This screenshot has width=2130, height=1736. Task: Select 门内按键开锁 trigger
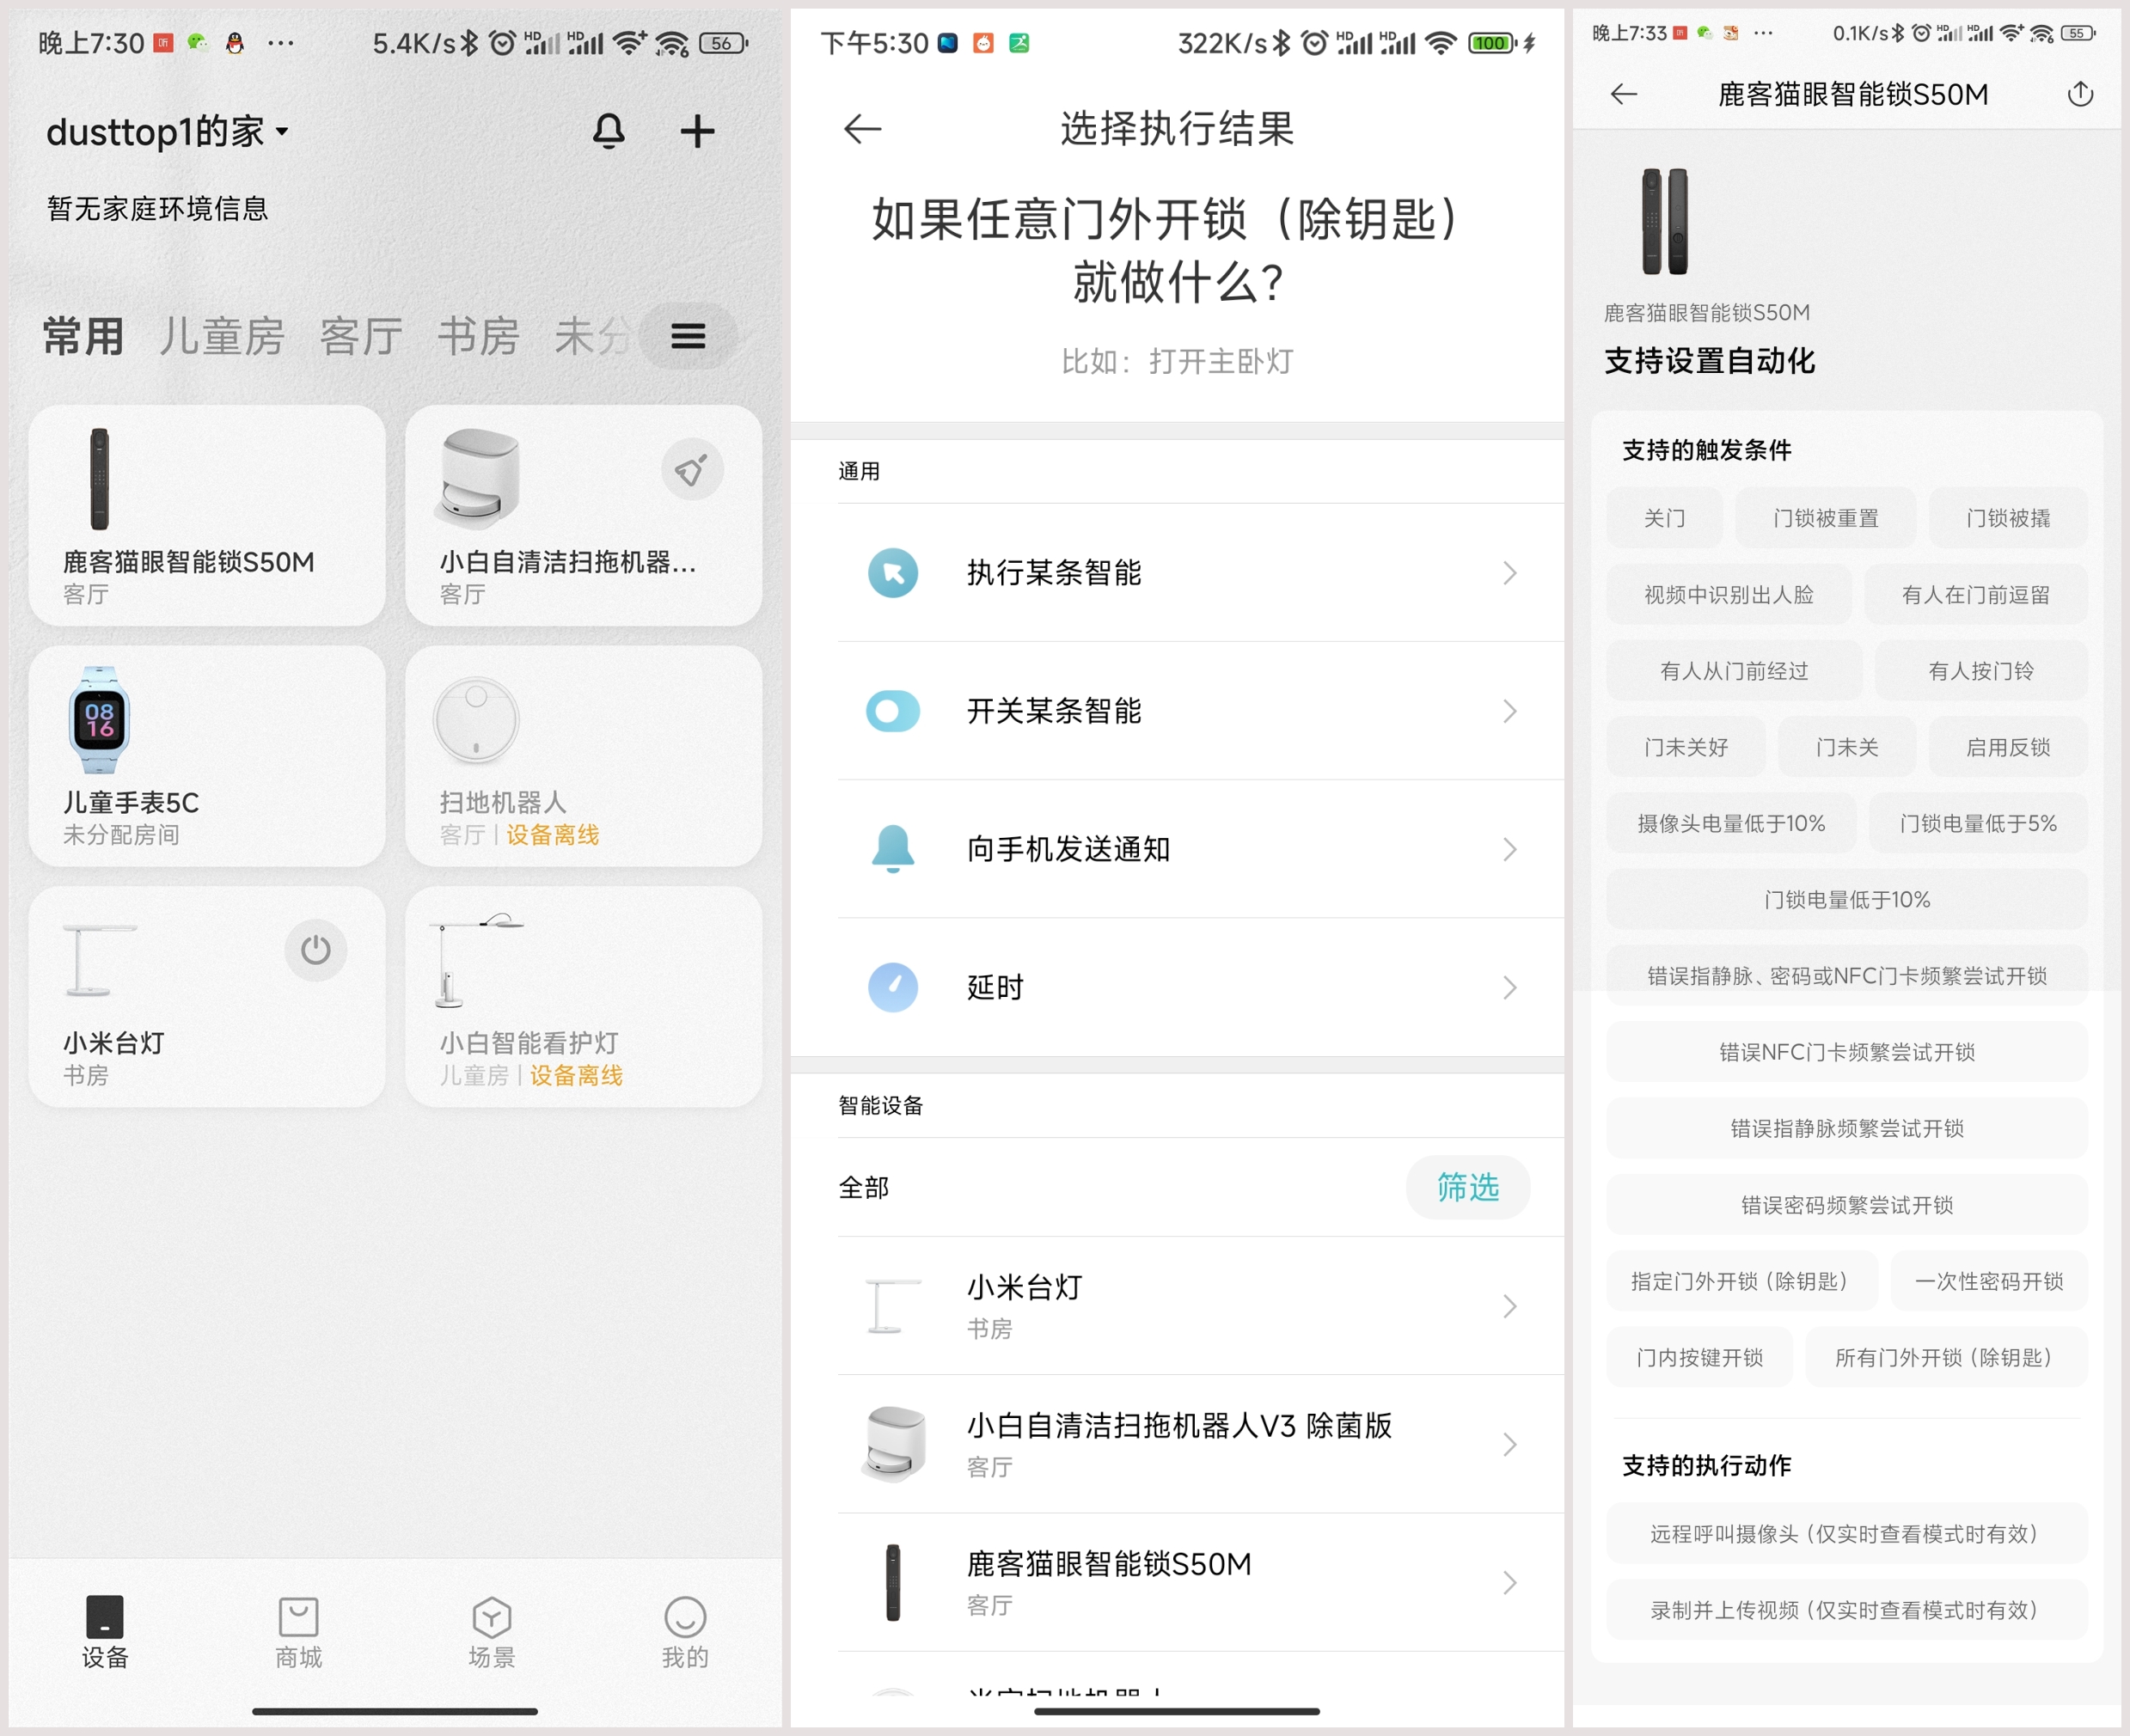pyautogui.click(x=1699, y=1357)
